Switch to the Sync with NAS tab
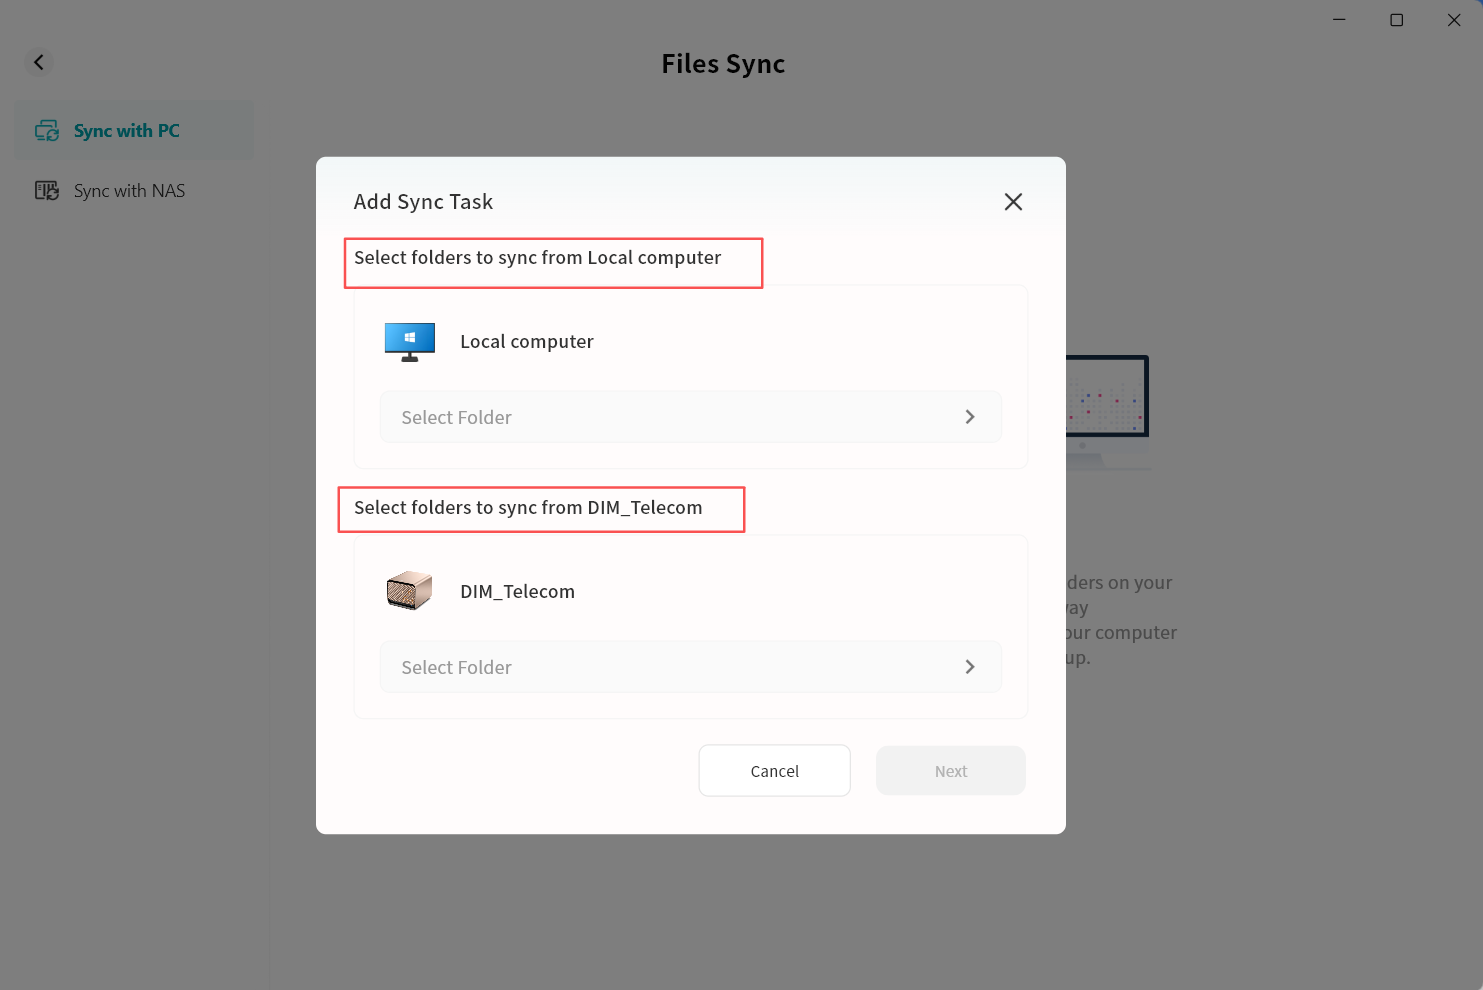 point(129,191)
